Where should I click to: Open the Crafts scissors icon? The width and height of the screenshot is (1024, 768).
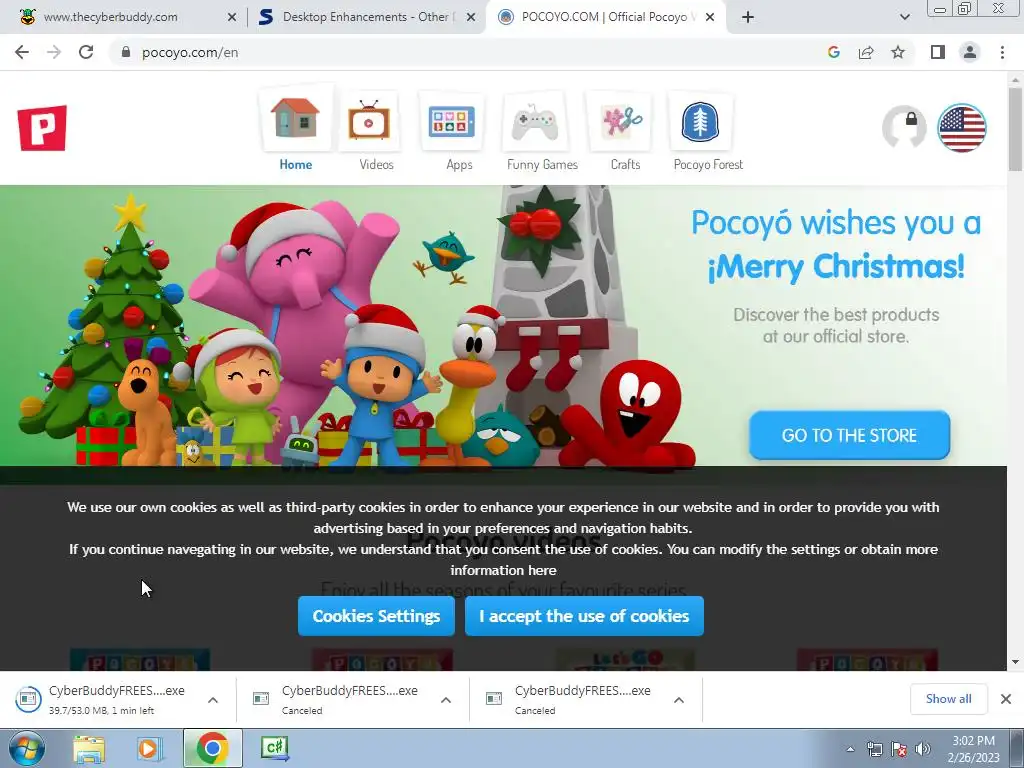[x=621, y=121]
